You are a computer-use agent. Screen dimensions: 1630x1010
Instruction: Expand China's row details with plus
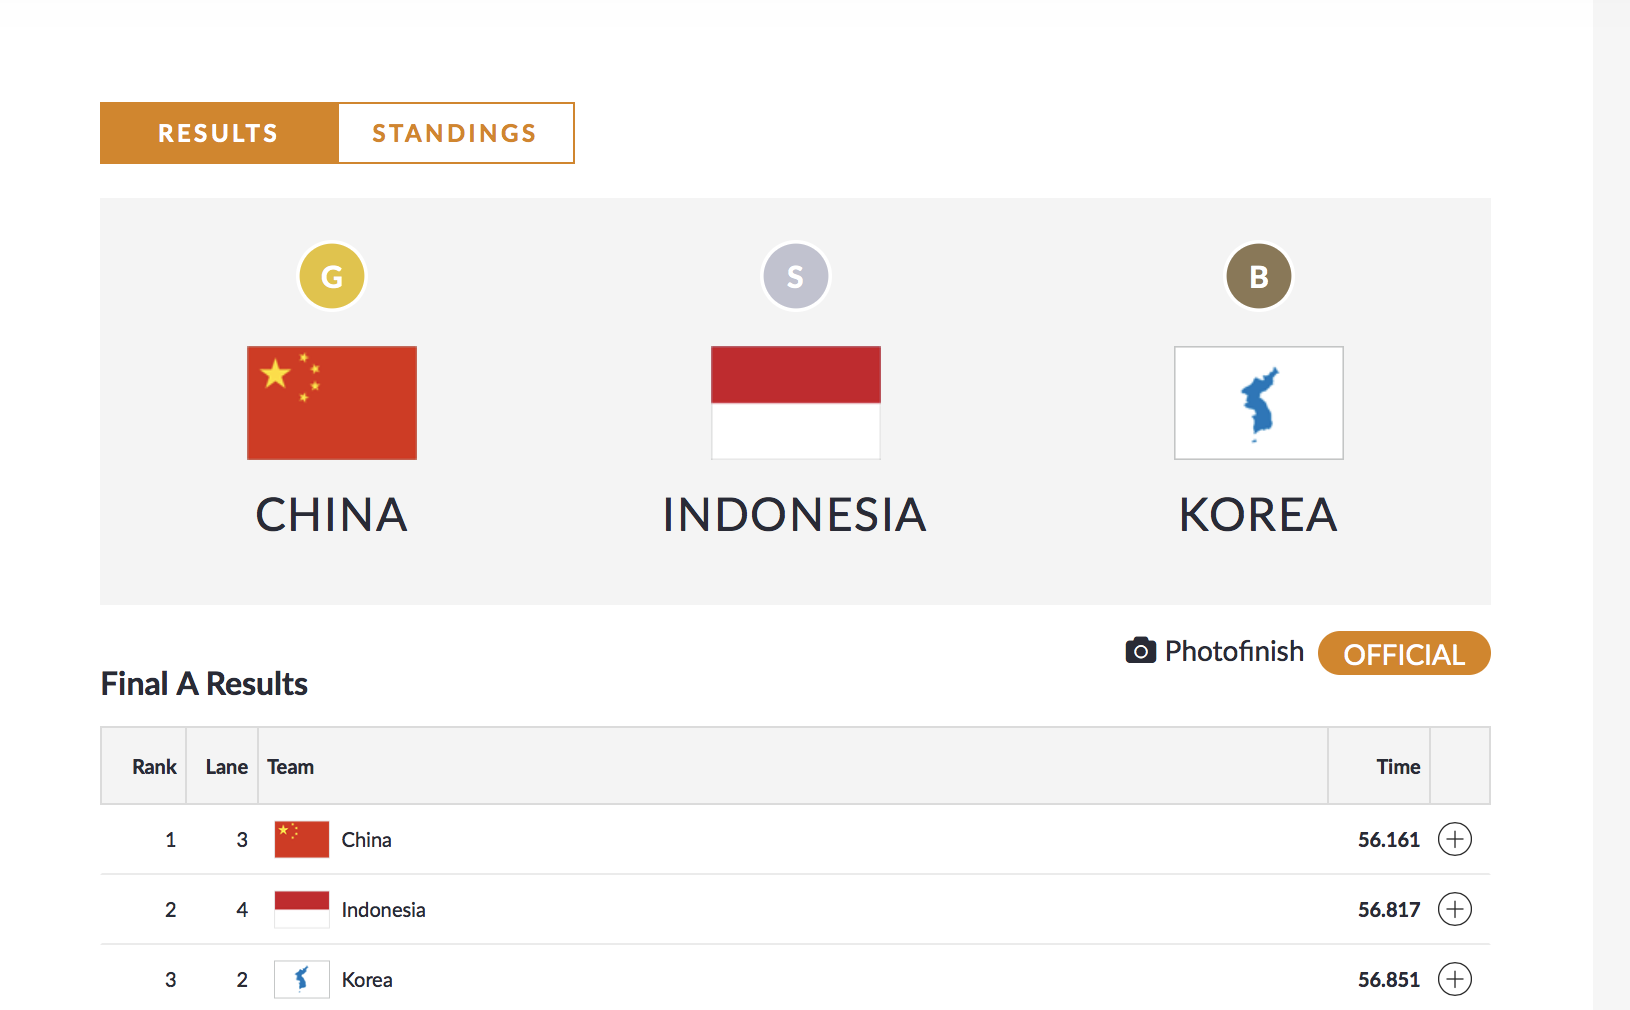pos(1454,839)
